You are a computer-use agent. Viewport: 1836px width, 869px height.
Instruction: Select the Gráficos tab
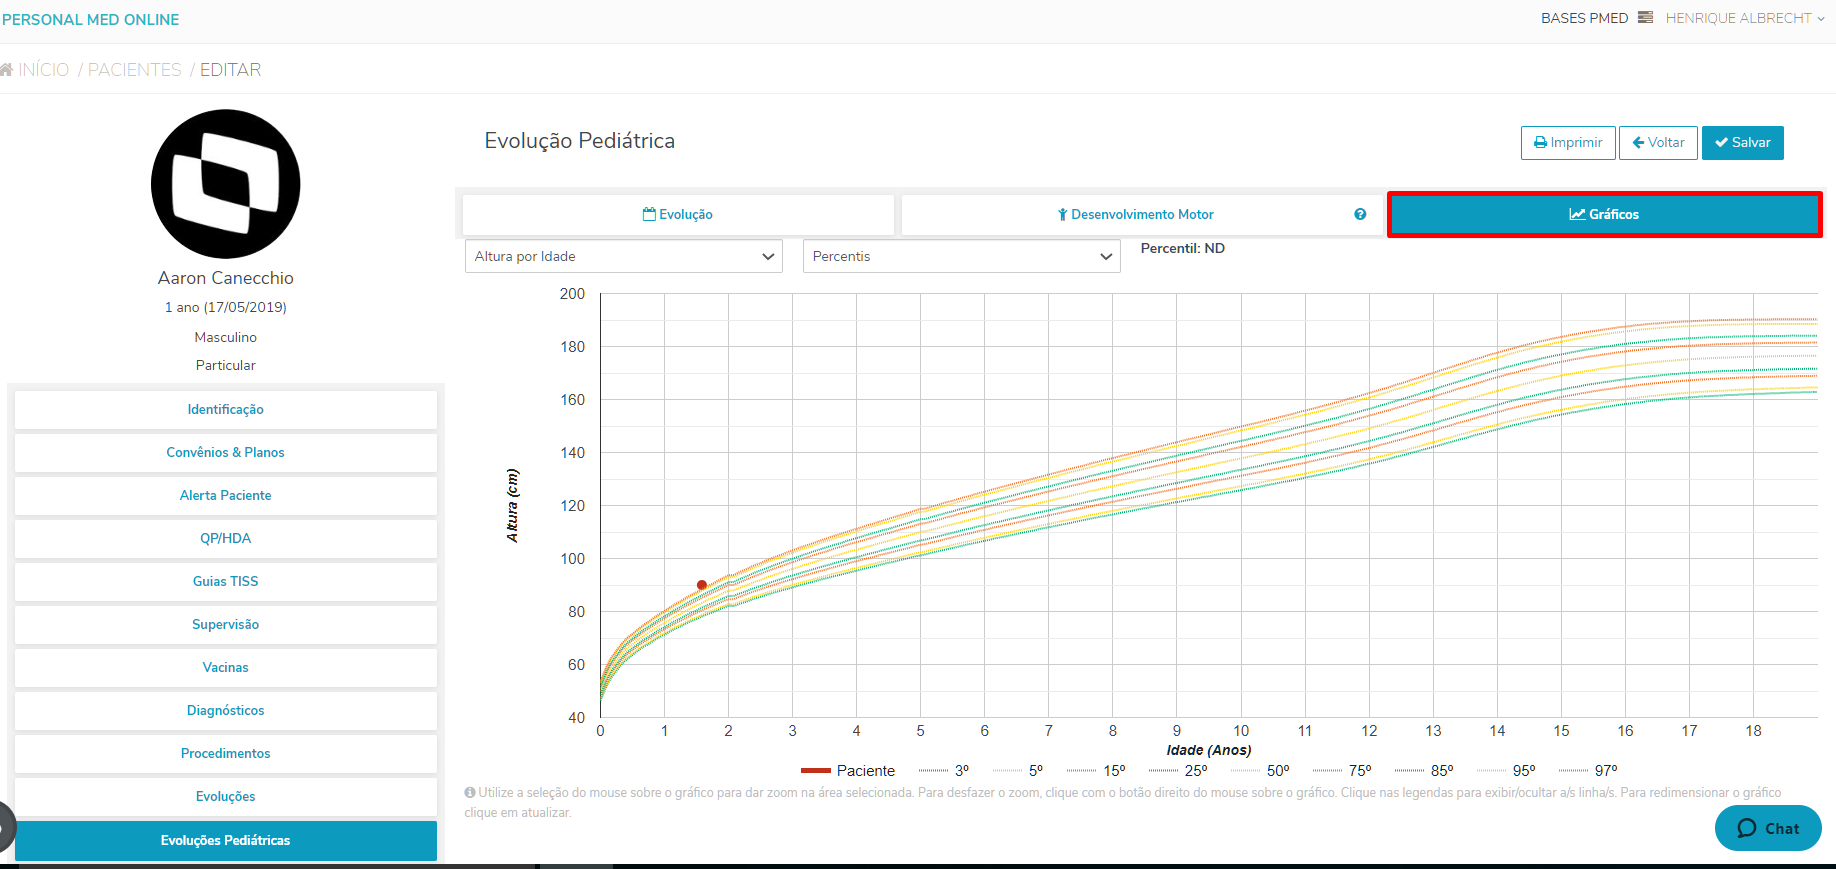[x=1604, y=214]
